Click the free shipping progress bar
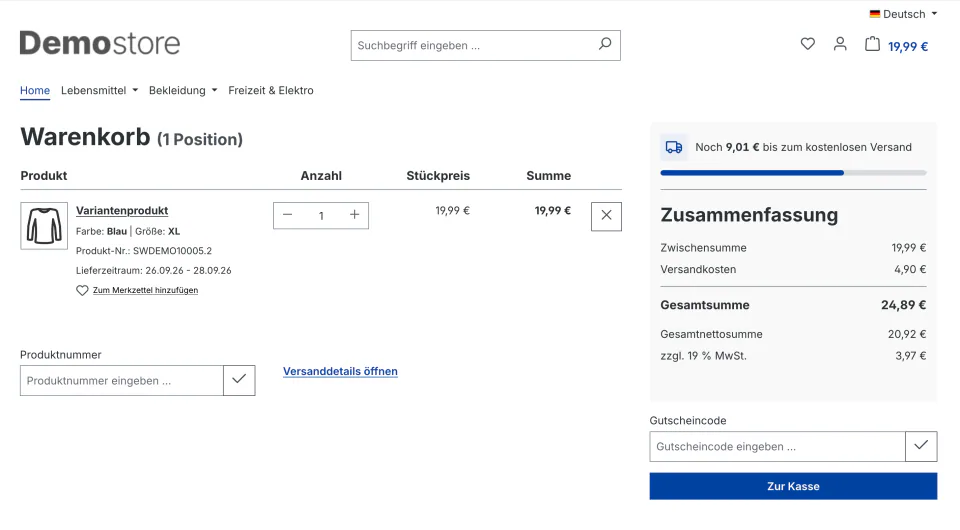This screenshot has width=960, height=530. coord(793,173)
